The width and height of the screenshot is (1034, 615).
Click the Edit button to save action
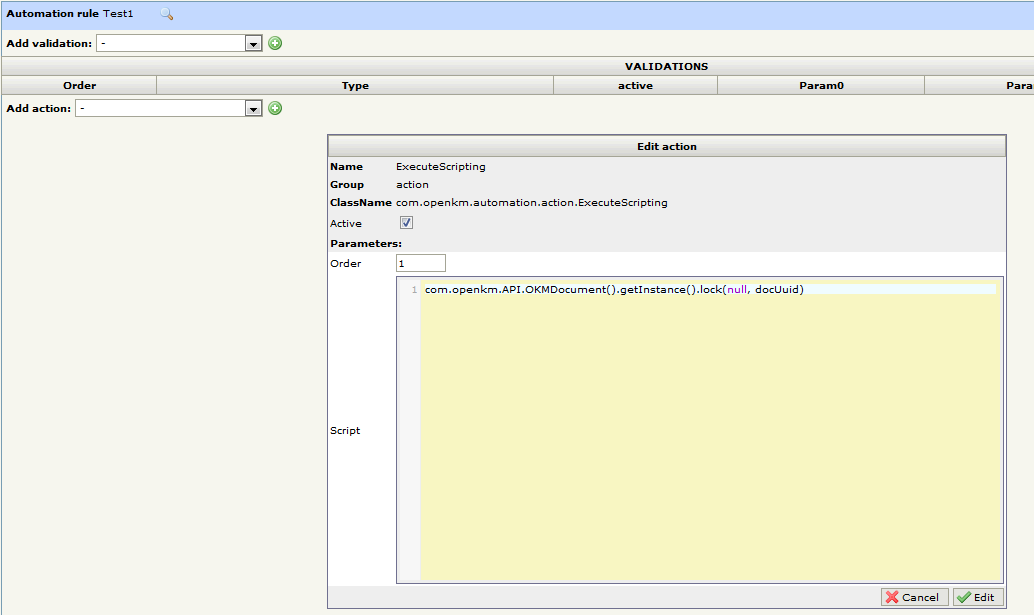click(976, 597)
